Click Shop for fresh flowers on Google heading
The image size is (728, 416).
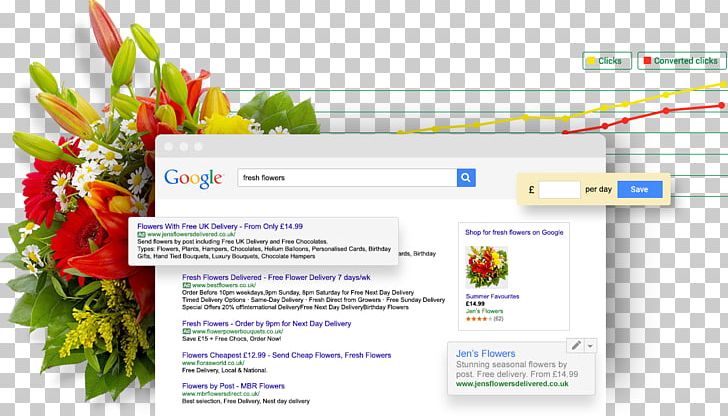pyautogui.click(x=514, y=232)
